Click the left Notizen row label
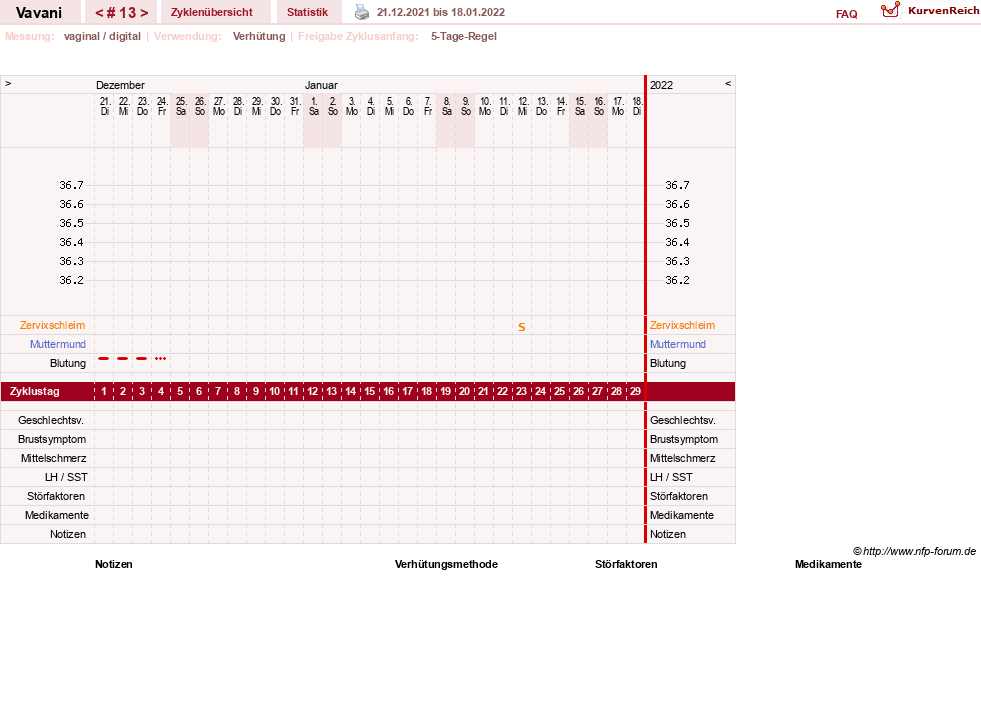Image resolution: width=981 pixels, height=703 pixels. 68,534
